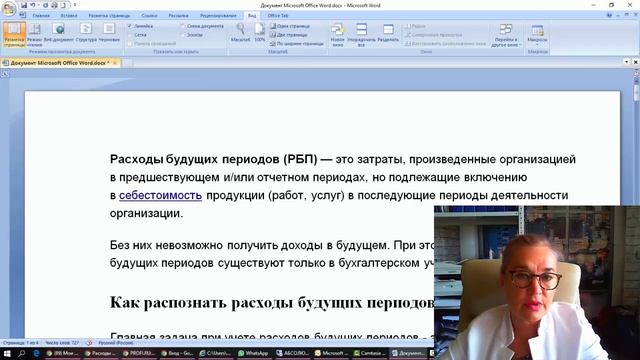Screen dimensions: 640x360
Task: Open Camtasia from taskbar
Action: coord(370,353)
